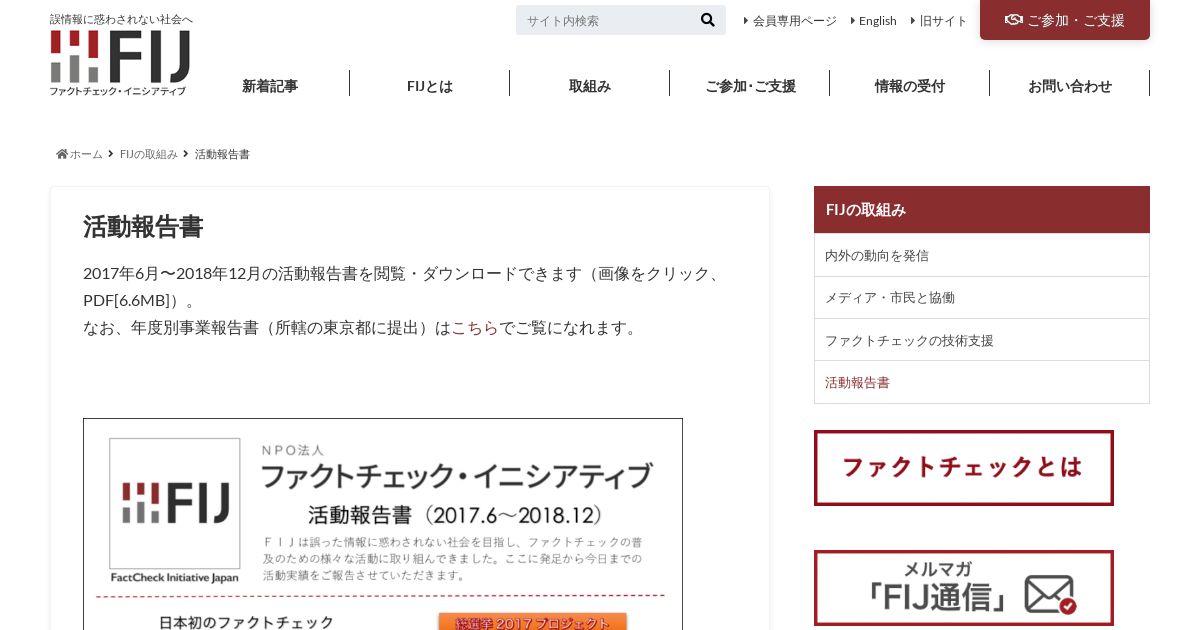The width and height of the screenshot is (1200, 630).
Task: Open 旧サイト link in header
Action: pos(943,20)
